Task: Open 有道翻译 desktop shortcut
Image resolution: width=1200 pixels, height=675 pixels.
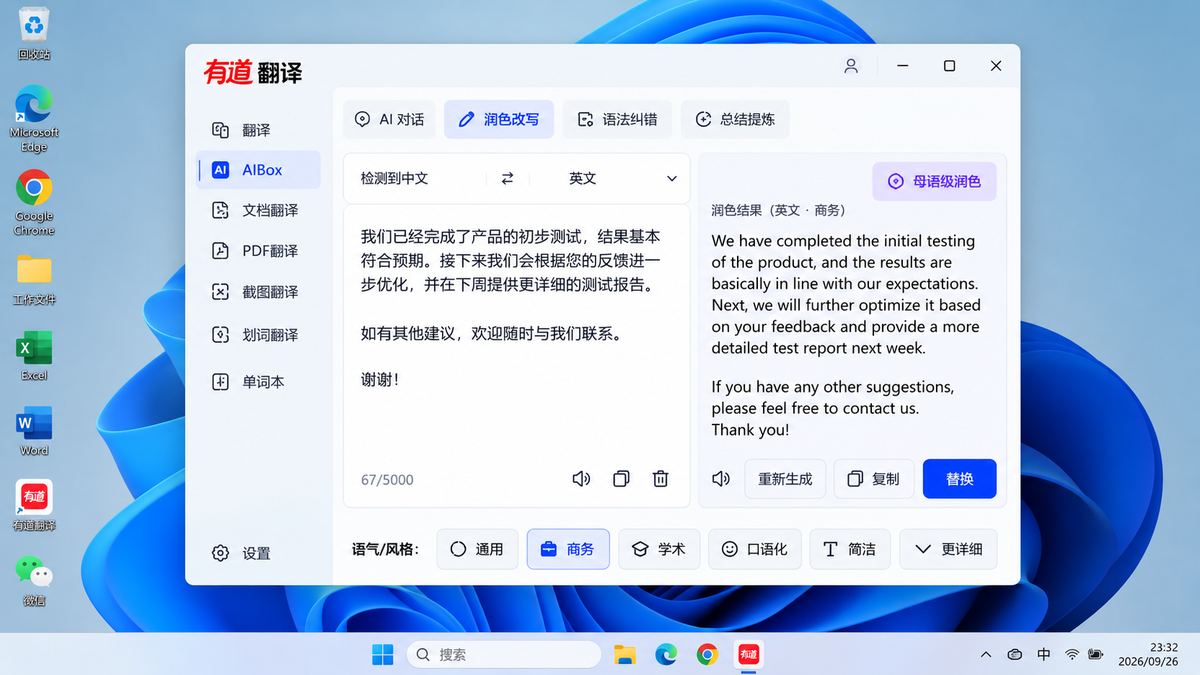Action: 34,505
